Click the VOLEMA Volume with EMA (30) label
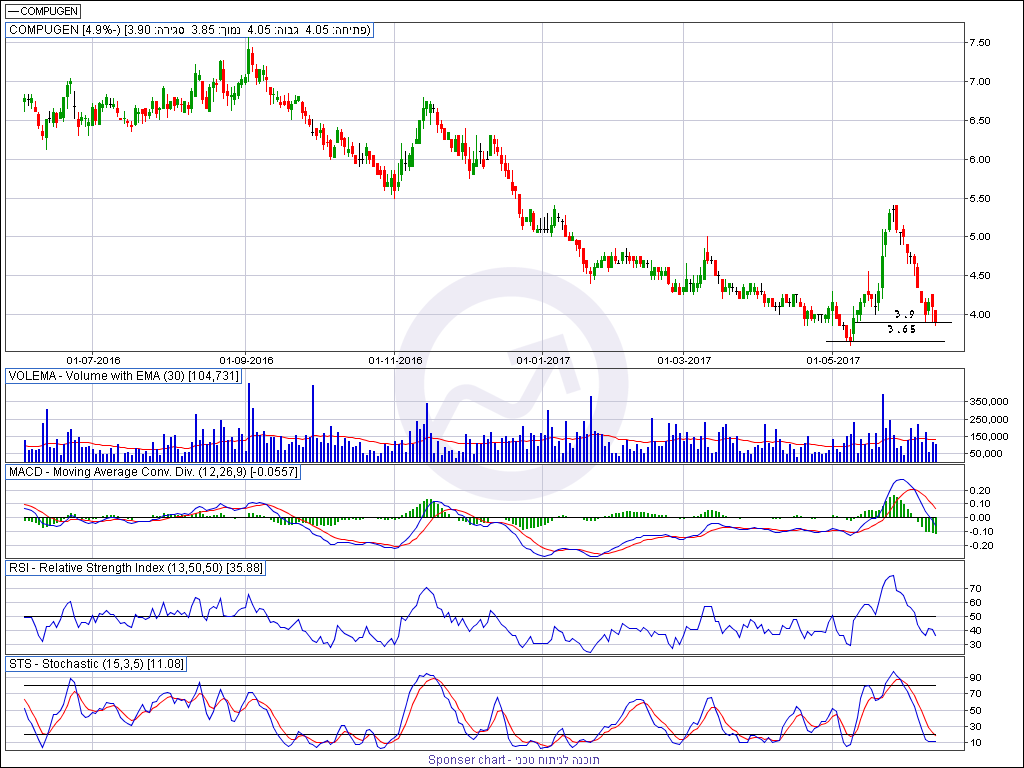This screenshot has width=1024, height=768. tap(124, 376)
